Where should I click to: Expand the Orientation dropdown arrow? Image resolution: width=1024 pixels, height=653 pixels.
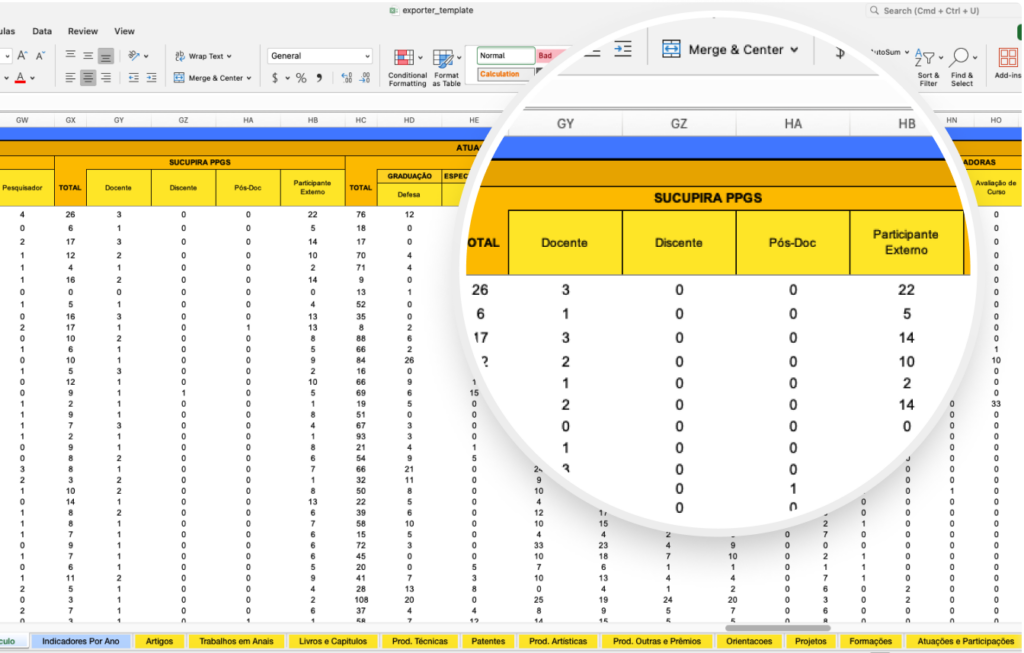click(146, 56)
